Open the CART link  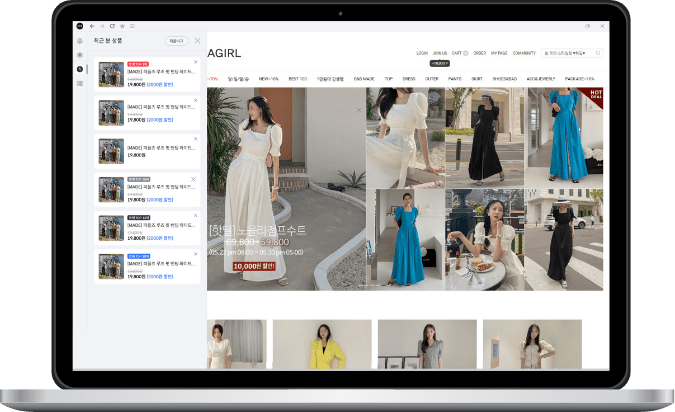(x=457, y=53)
